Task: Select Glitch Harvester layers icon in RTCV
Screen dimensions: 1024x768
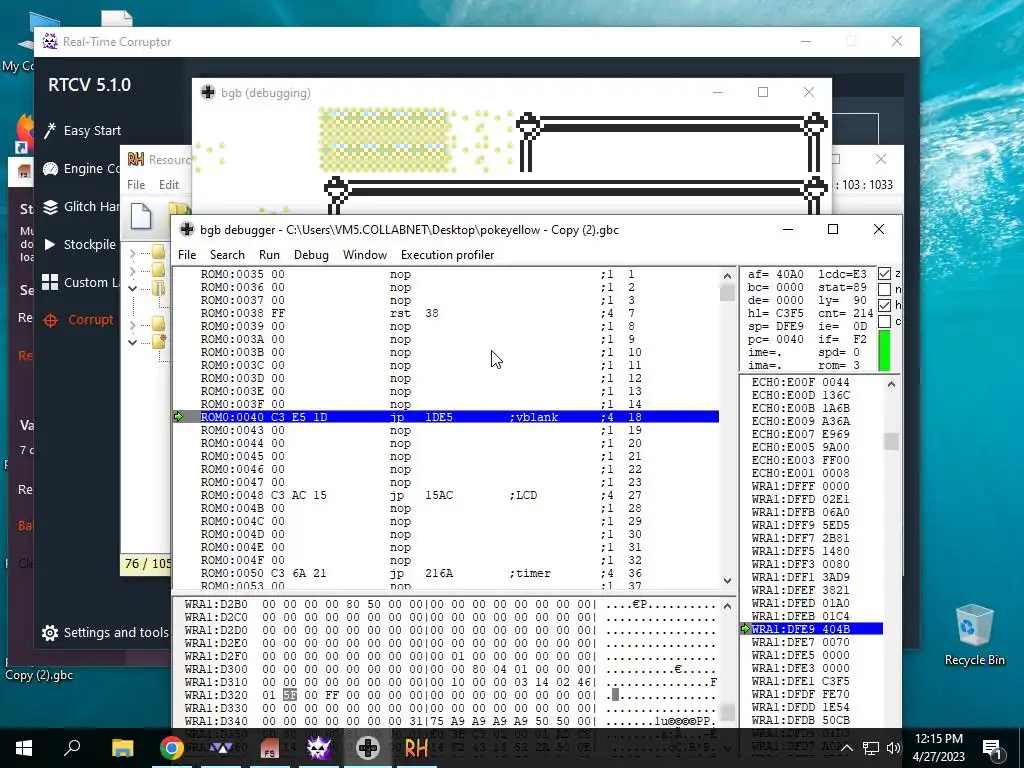Action: coord(50,207)
